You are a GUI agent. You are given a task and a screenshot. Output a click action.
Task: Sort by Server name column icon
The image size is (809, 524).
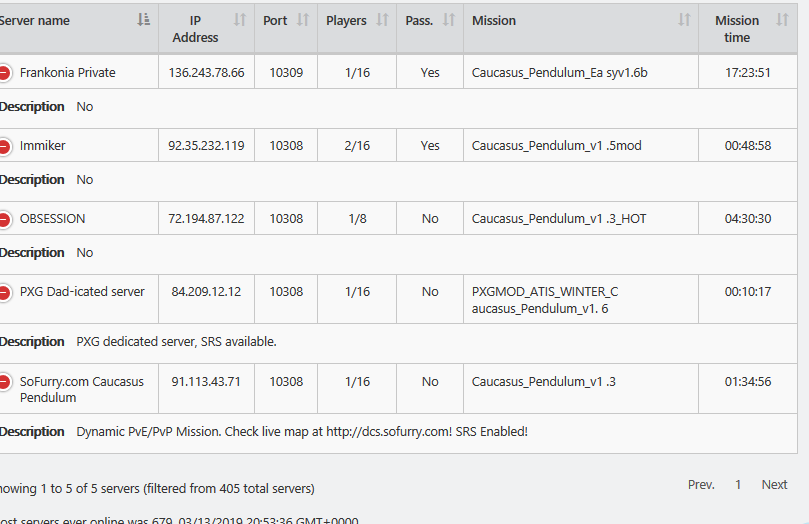coord(143,20)
